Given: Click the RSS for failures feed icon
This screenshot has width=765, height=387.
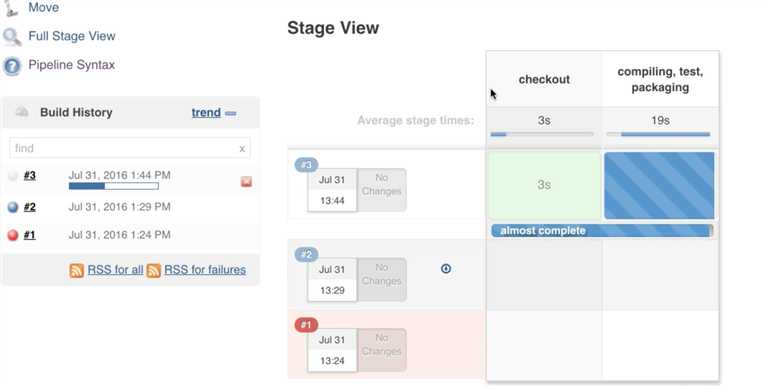Looking at the screenshot, I should tap(154, 270).
